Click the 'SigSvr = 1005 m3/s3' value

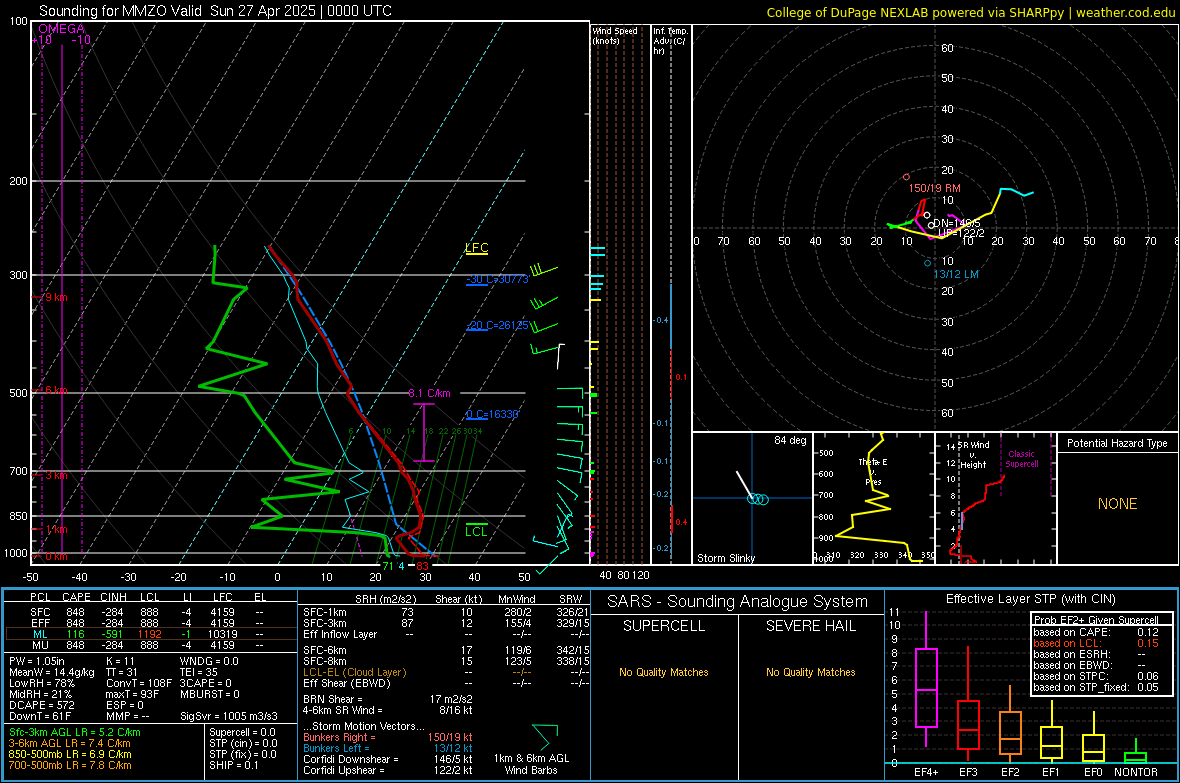tap(229, 716)
